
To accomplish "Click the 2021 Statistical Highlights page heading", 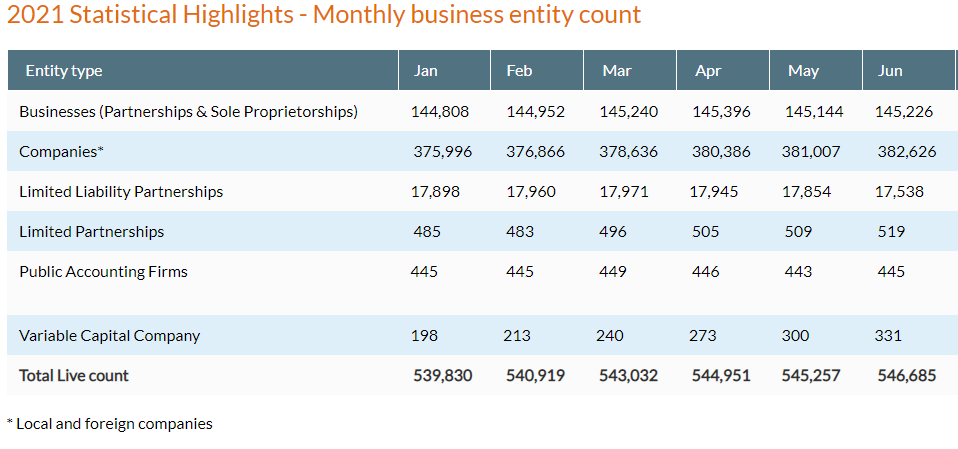I will coord(325,16).
